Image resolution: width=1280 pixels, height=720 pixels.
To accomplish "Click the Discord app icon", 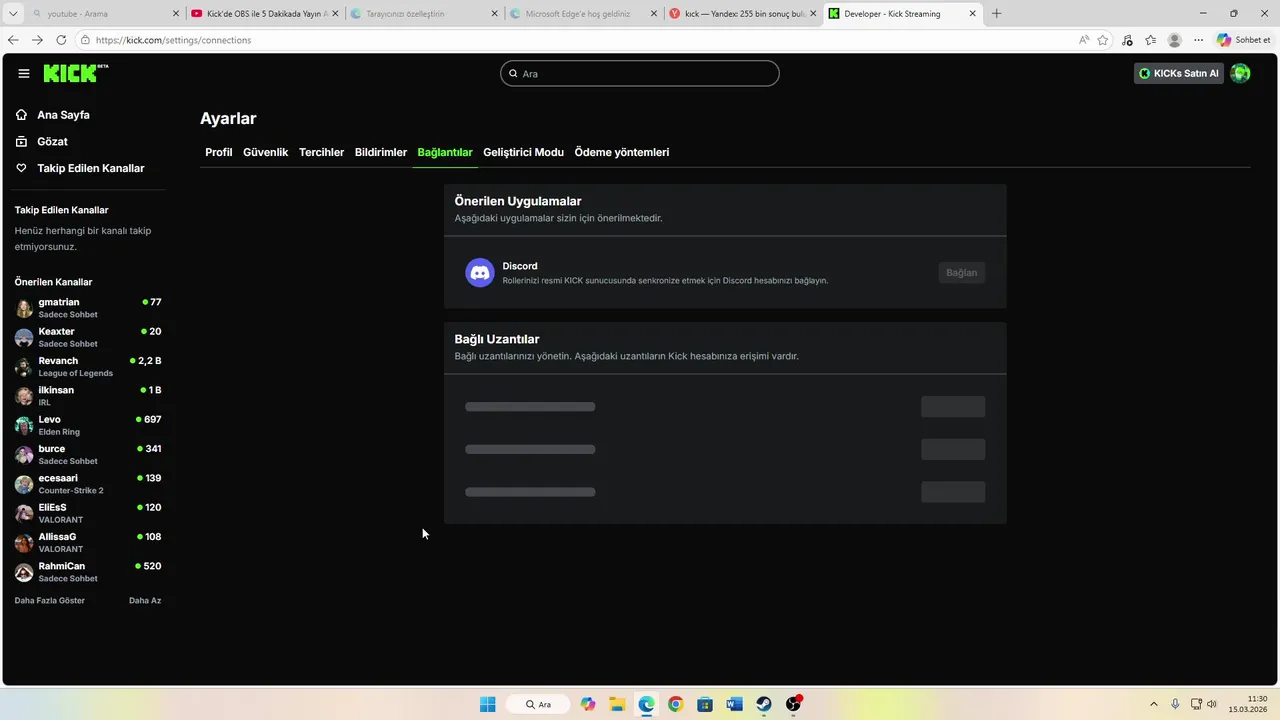I will 480,272.
